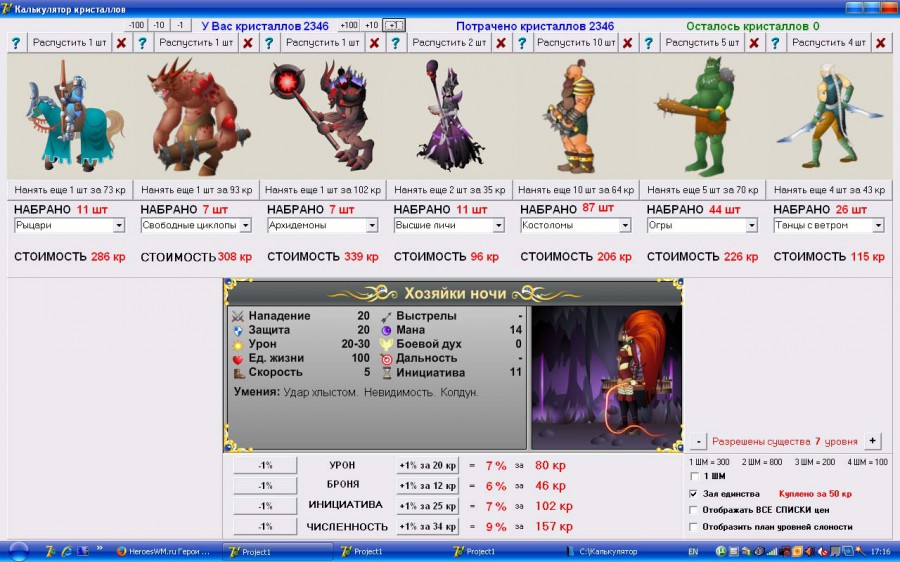Subtract 100 crystals with the -100 button
900x562 pixels.
[x=136, y=25]
